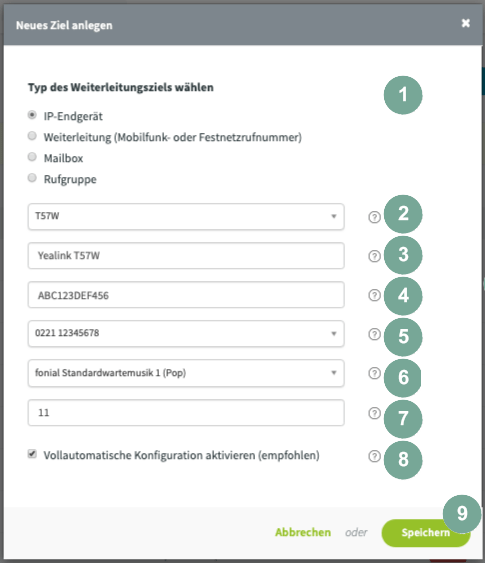Open help icon beside ABC123DEF456 field

point(374,295)
